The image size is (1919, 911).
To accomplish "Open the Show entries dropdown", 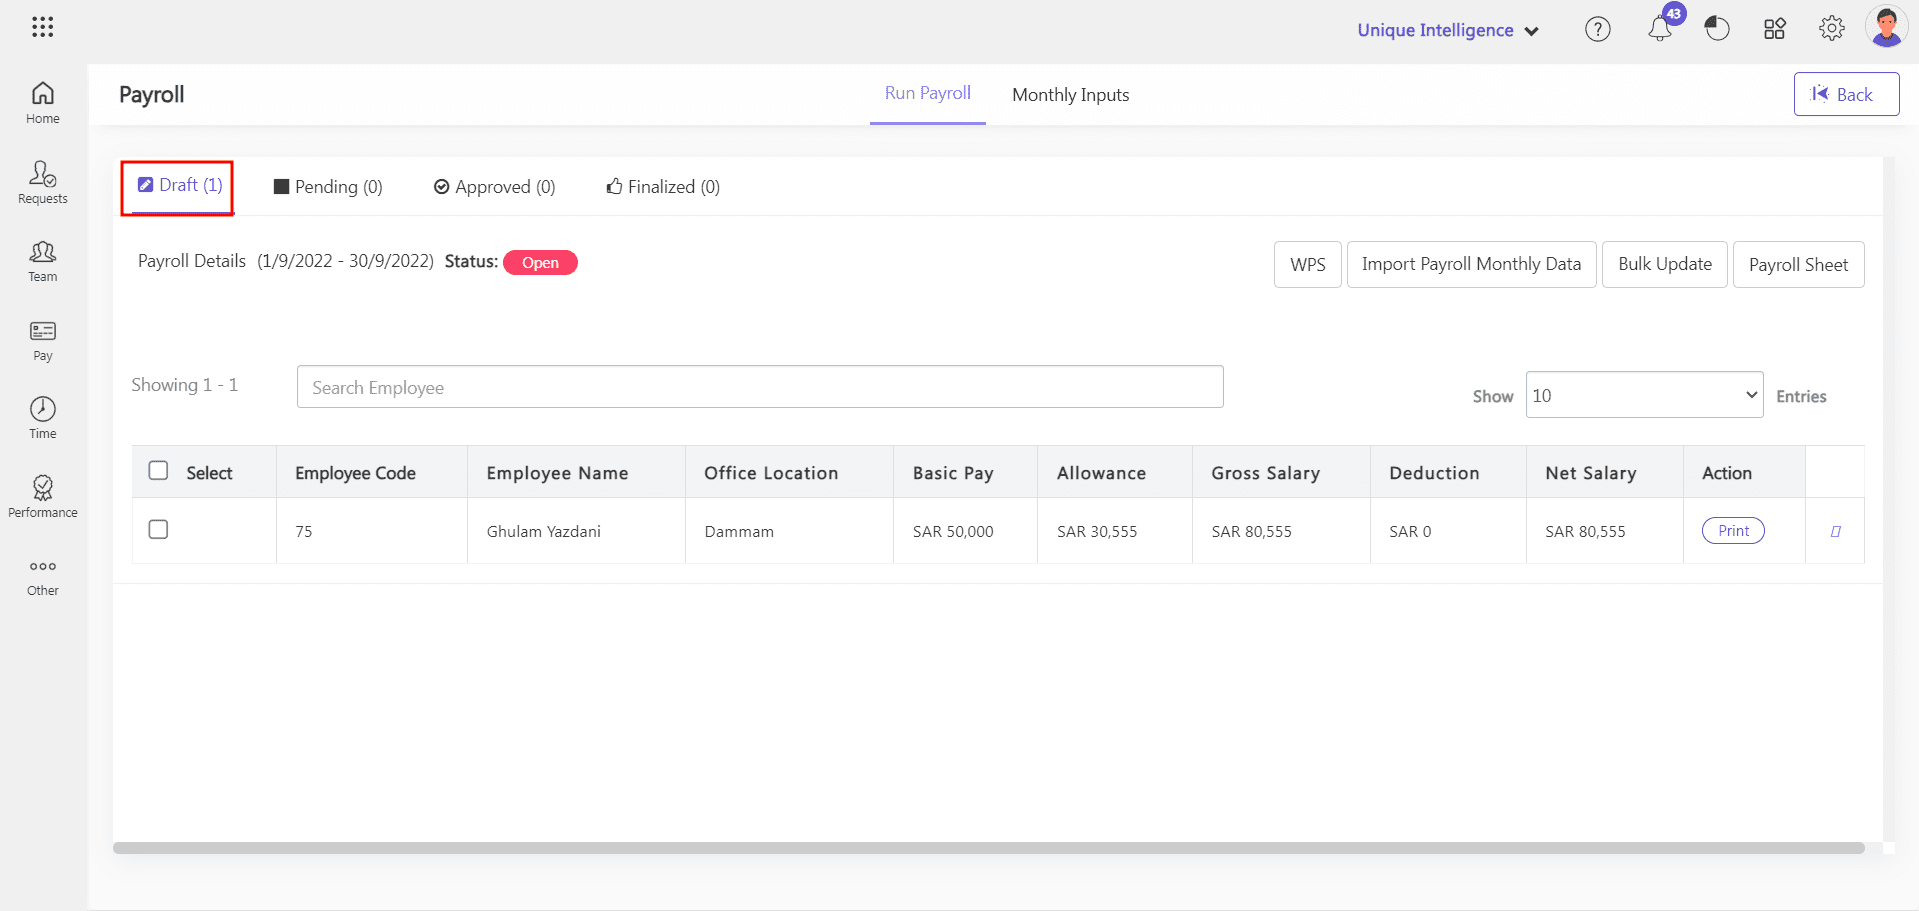I will (1643, 395).
